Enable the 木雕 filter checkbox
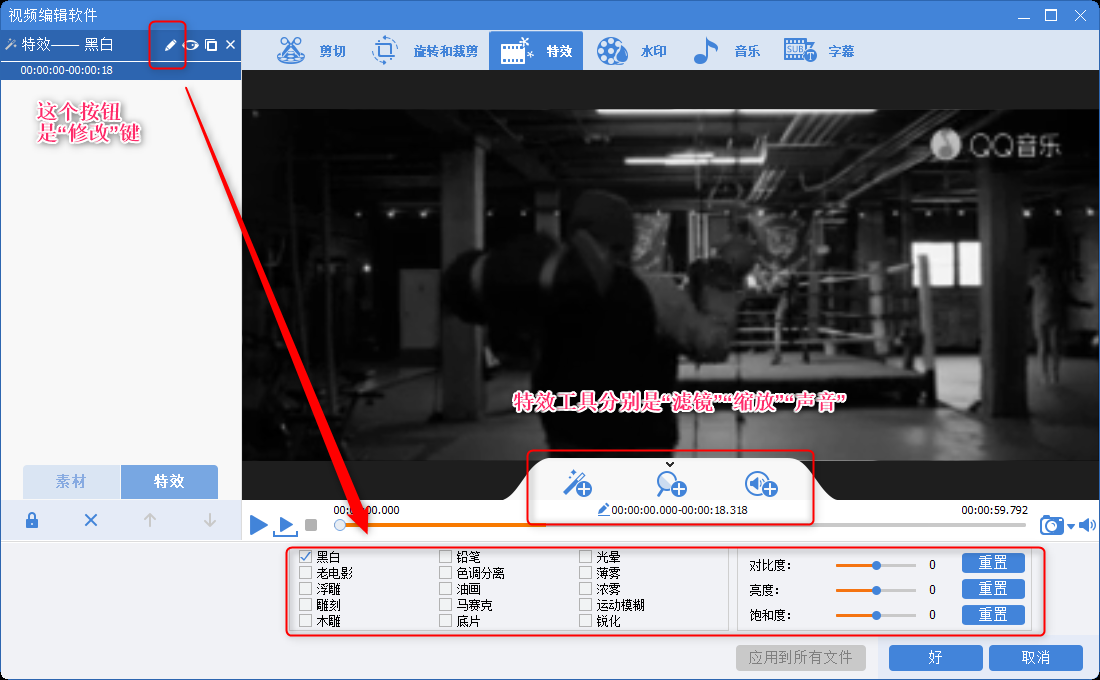This screenshot has height=680, width=1100. pyautogui.click(x=305, y=620)
